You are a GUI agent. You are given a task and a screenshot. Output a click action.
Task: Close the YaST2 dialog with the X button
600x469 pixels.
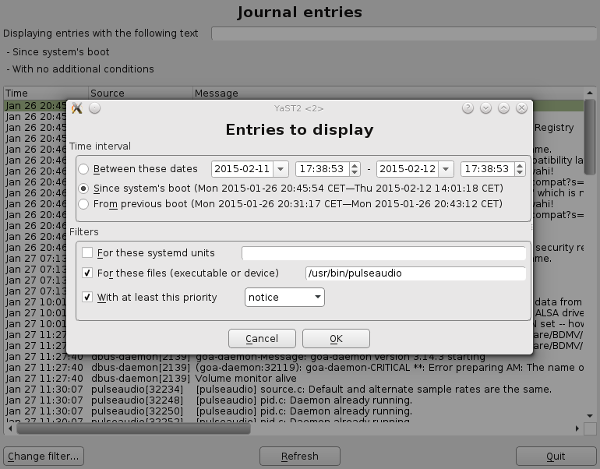coord(521,107)
